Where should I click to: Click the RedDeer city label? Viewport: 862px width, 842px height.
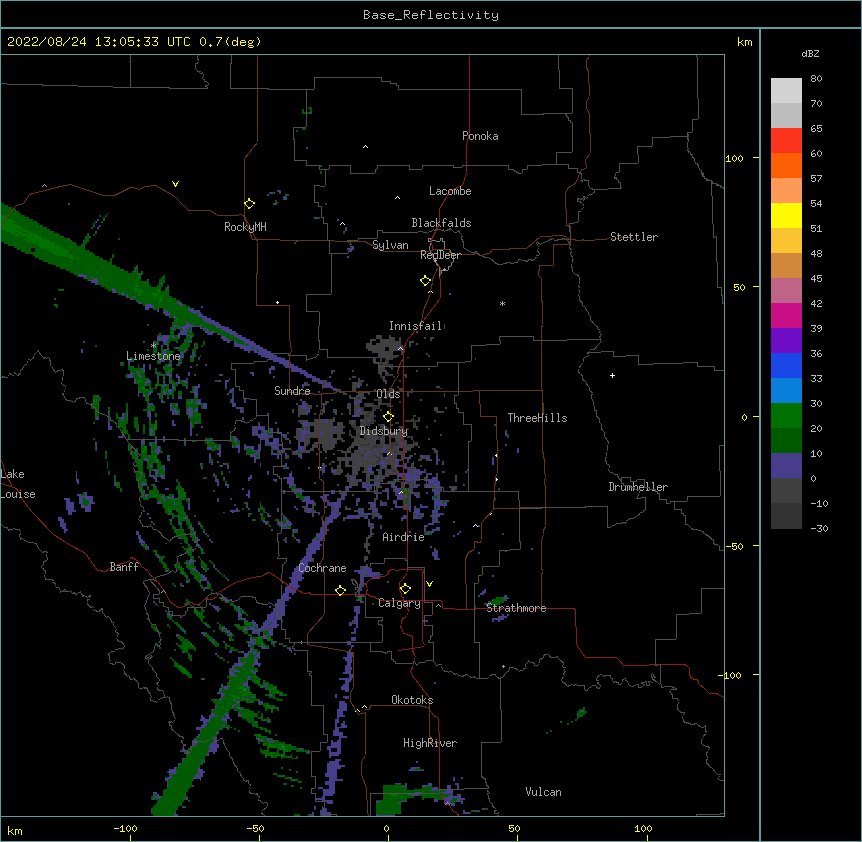pyautogui.click(x=440, y=255)
